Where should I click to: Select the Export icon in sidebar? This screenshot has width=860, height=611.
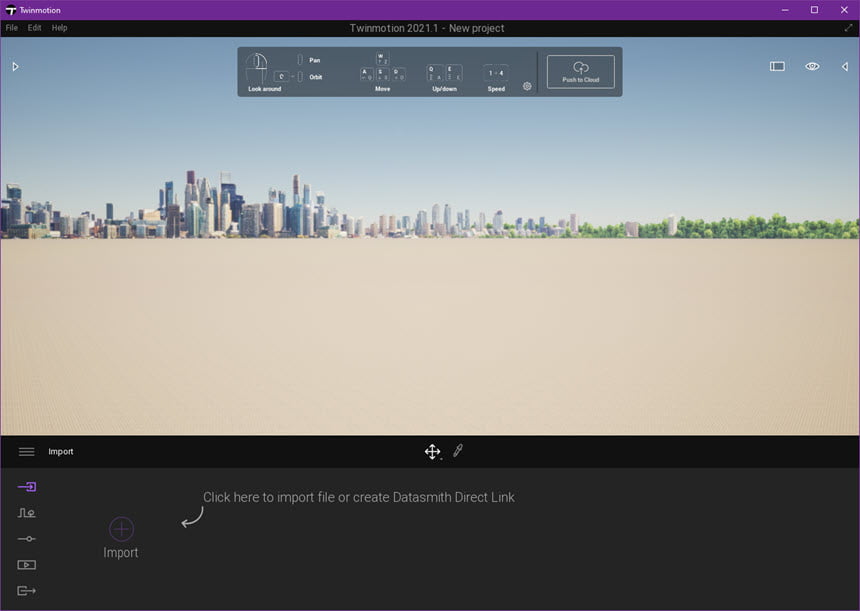26,591
